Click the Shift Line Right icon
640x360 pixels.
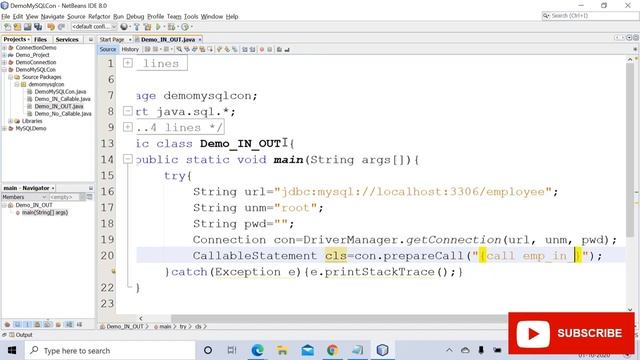coord(253,49)
